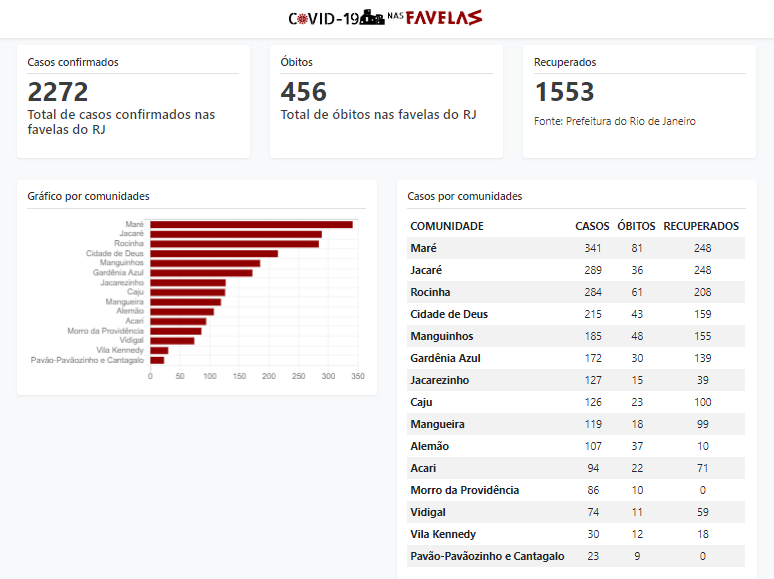
Task: Click the Gardênia Azul chart bar
Action: click(201, 273)
